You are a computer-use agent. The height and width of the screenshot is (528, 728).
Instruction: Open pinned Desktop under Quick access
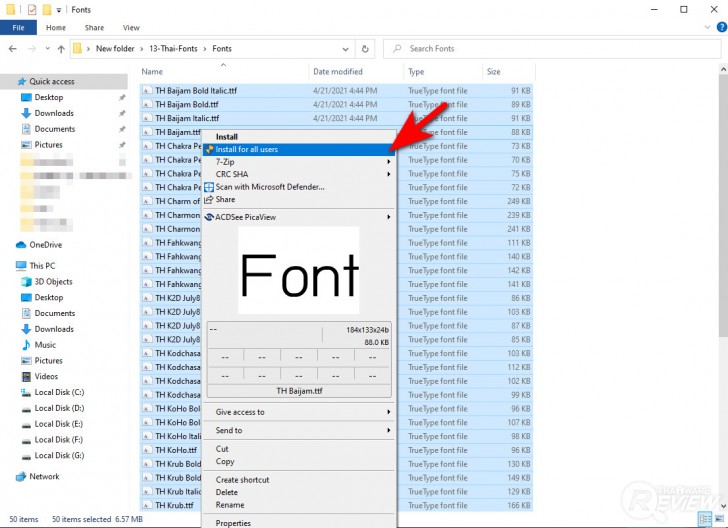(x=48, y=97)
